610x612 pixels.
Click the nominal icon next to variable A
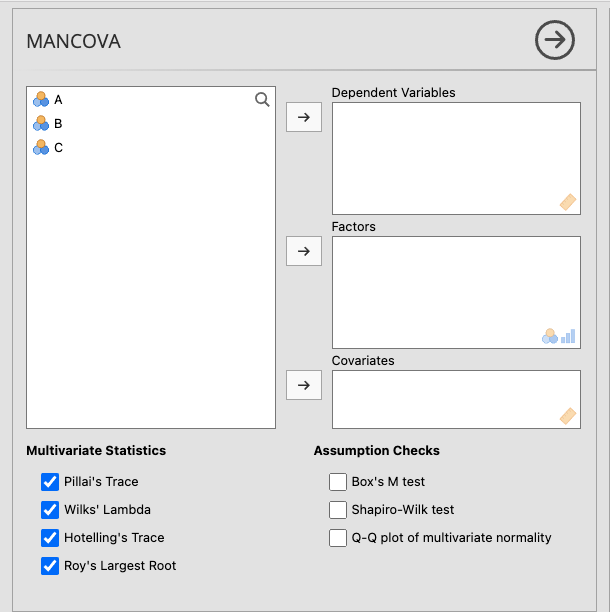(41, 99)
